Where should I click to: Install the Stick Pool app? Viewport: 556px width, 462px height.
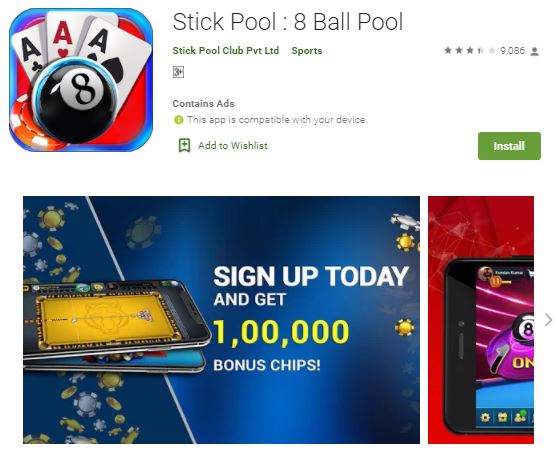click(x=509, y=146)
